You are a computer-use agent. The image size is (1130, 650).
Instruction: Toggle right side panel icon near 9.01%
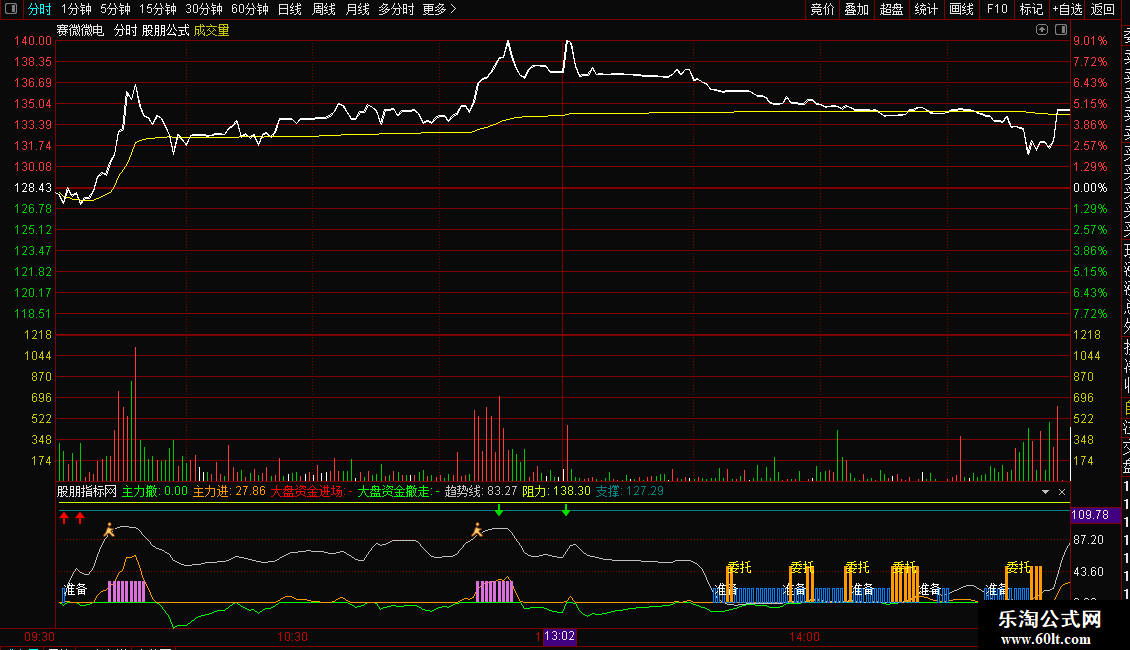pos(1061,31)
